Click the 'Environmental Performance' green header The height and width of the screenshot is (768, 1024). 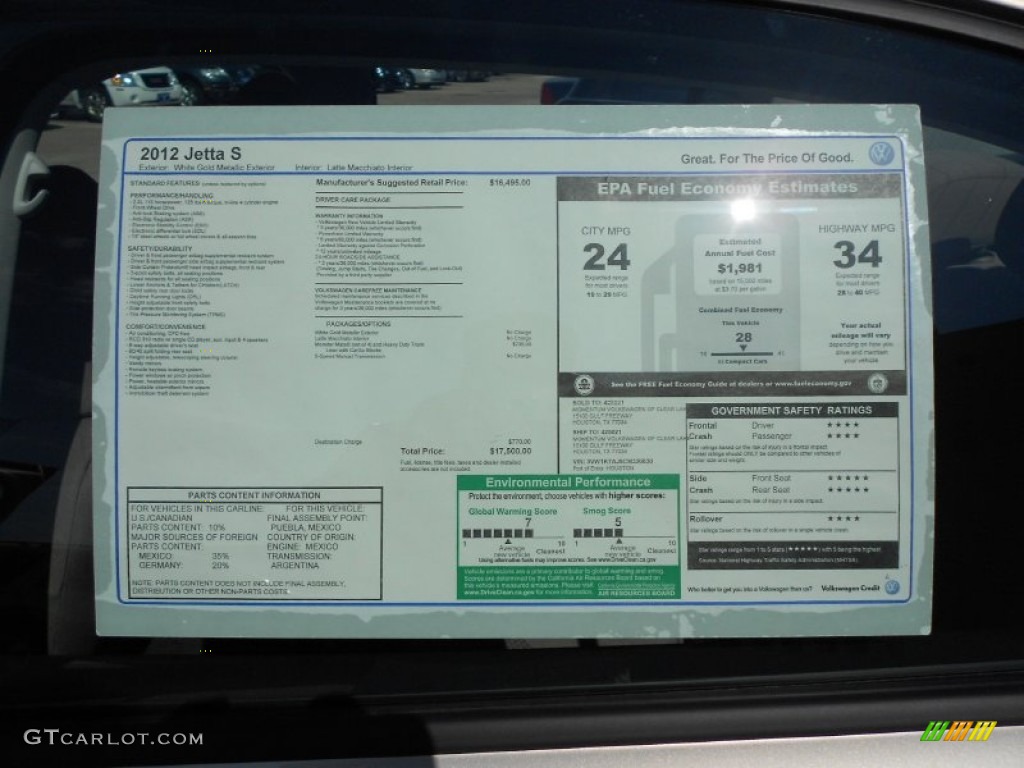568,482
